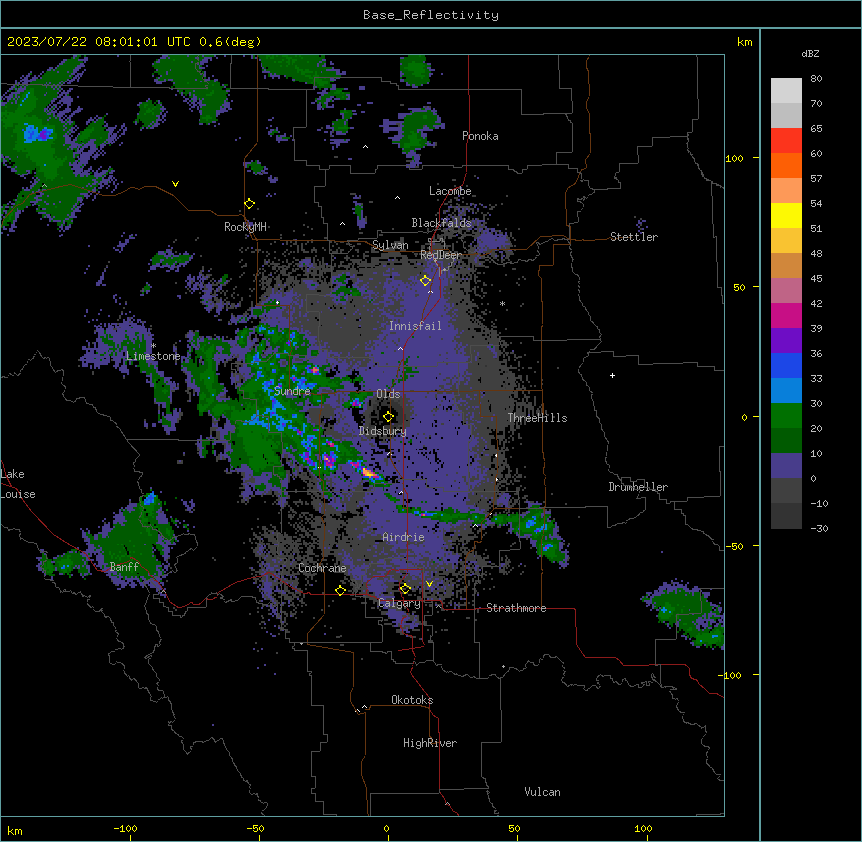Click the yellow diamond marker near RedDeer
The height and width of the screenshot is (842, 862).
(425, 281)
